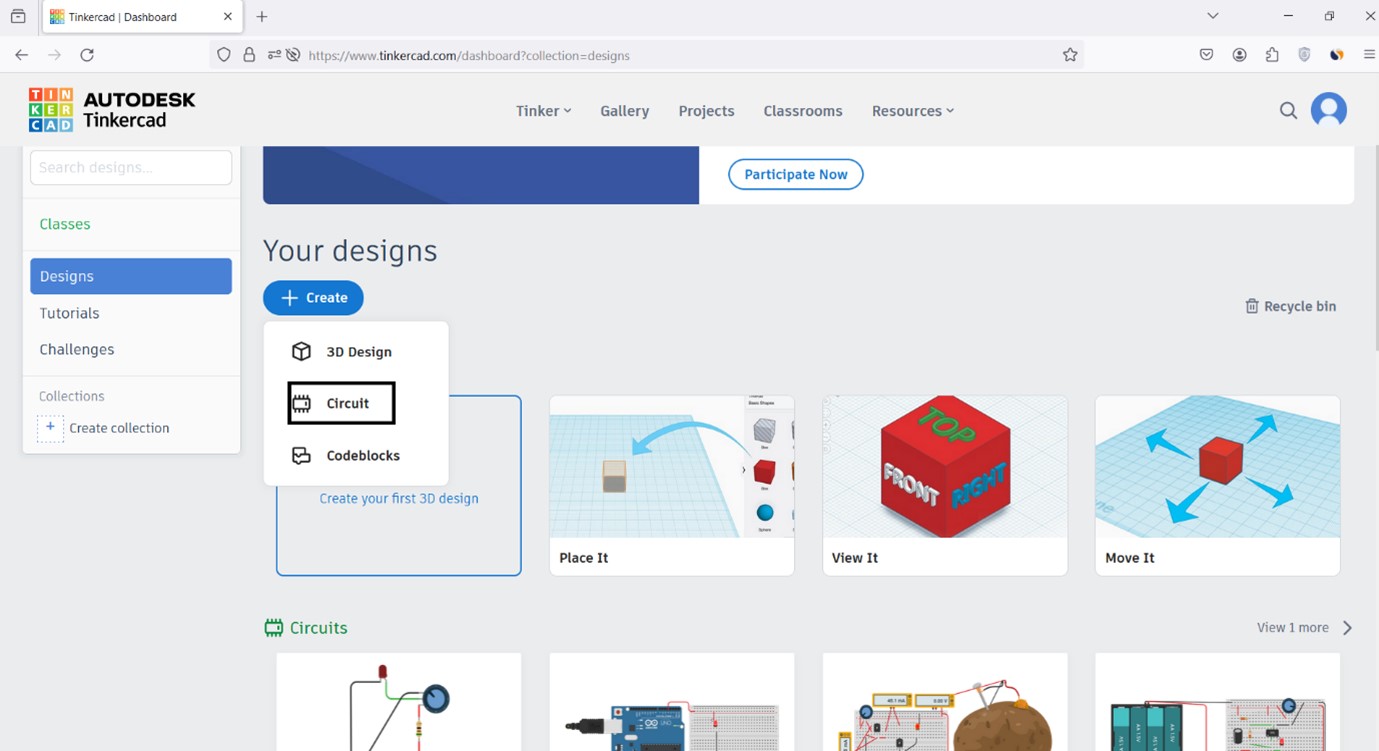Open the Projects nav item

[706, 111]
